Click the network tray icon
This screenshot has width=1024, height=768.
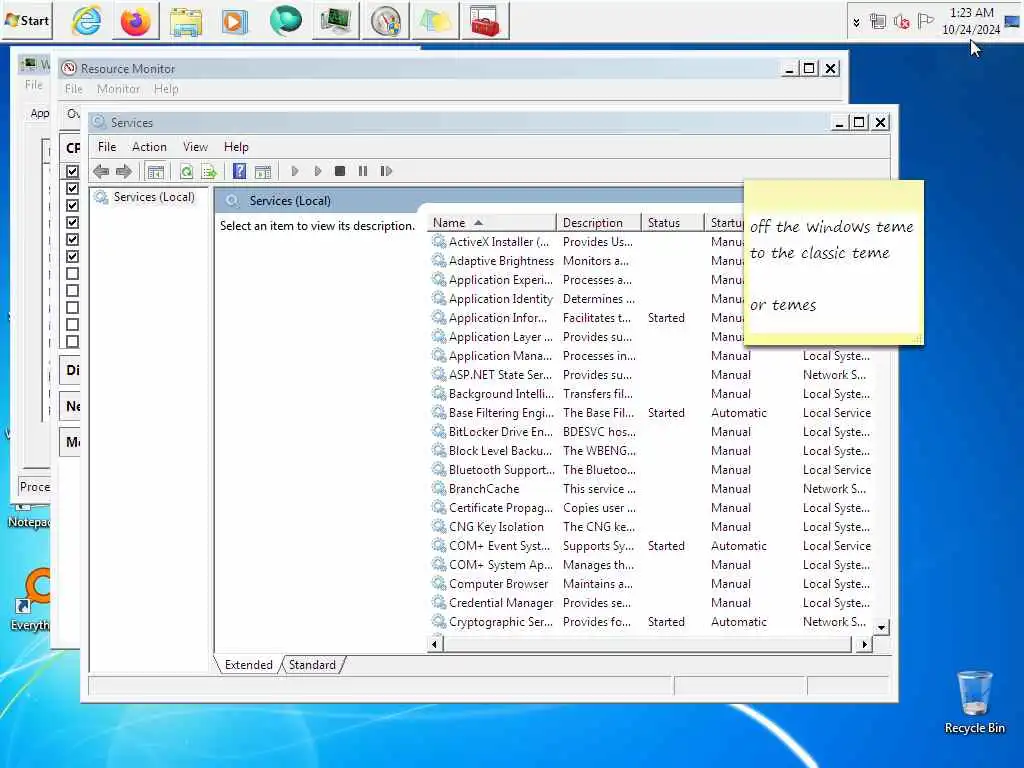[878, 22]
